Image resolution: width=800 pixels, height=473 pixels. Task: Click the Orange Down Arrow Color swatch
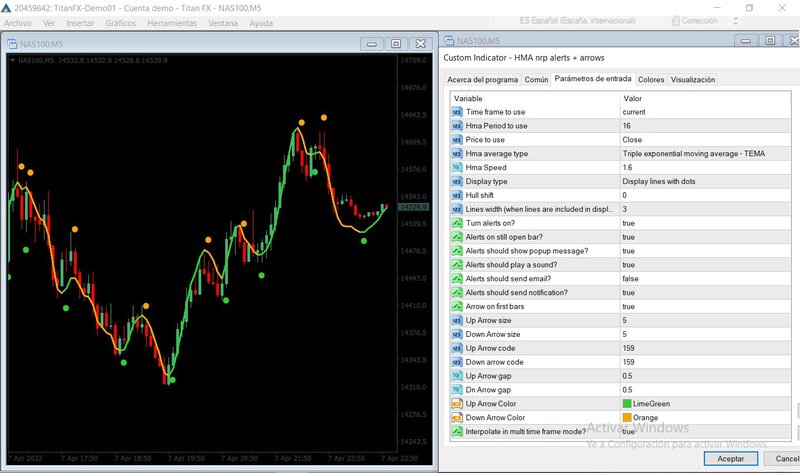point(627,417)
